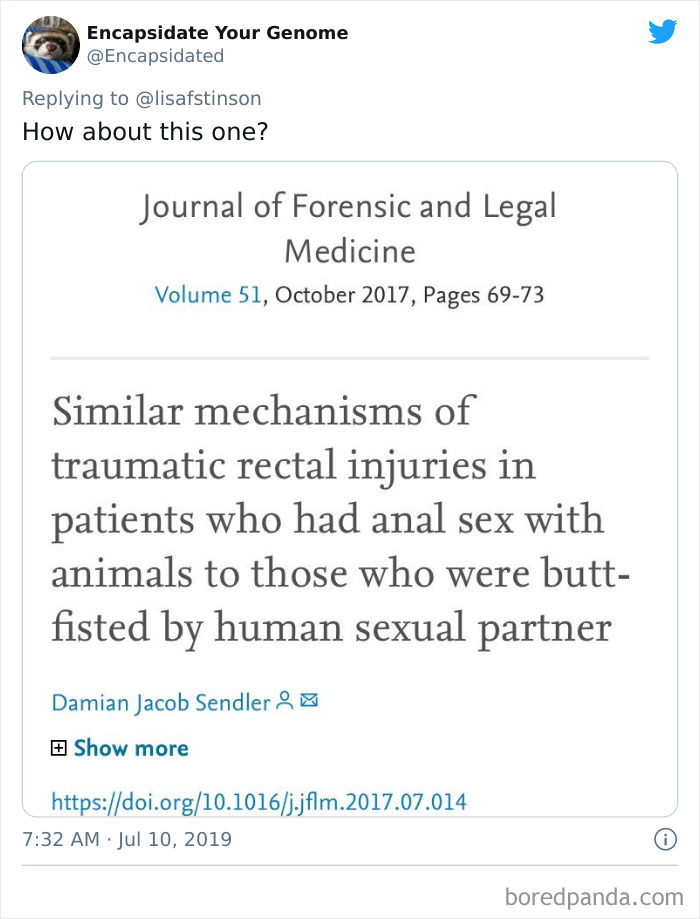Screen dimensions: 700x919
Task: Open the @lisafstinson mention
Action: tap(194, 98)
